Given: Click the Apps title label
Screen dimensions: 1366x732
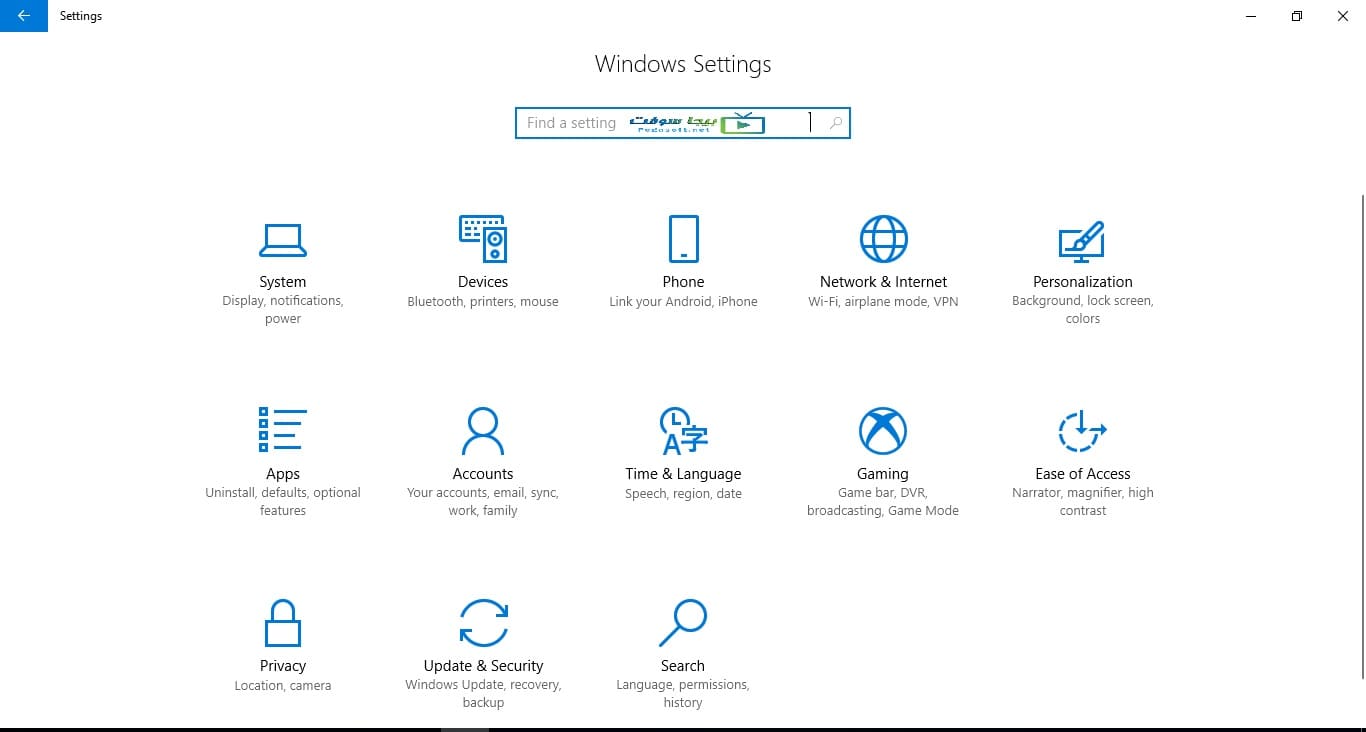Looking at the screenshot, I should pyautogui.click(x=283, y=474).
